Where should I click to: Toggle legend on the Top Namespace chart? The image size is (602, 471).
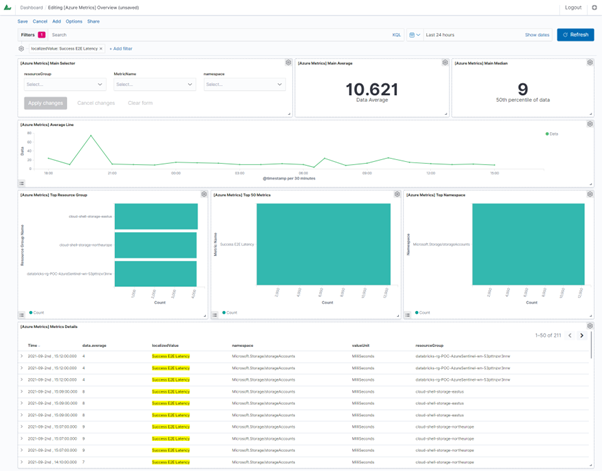[x=408, y=315]
